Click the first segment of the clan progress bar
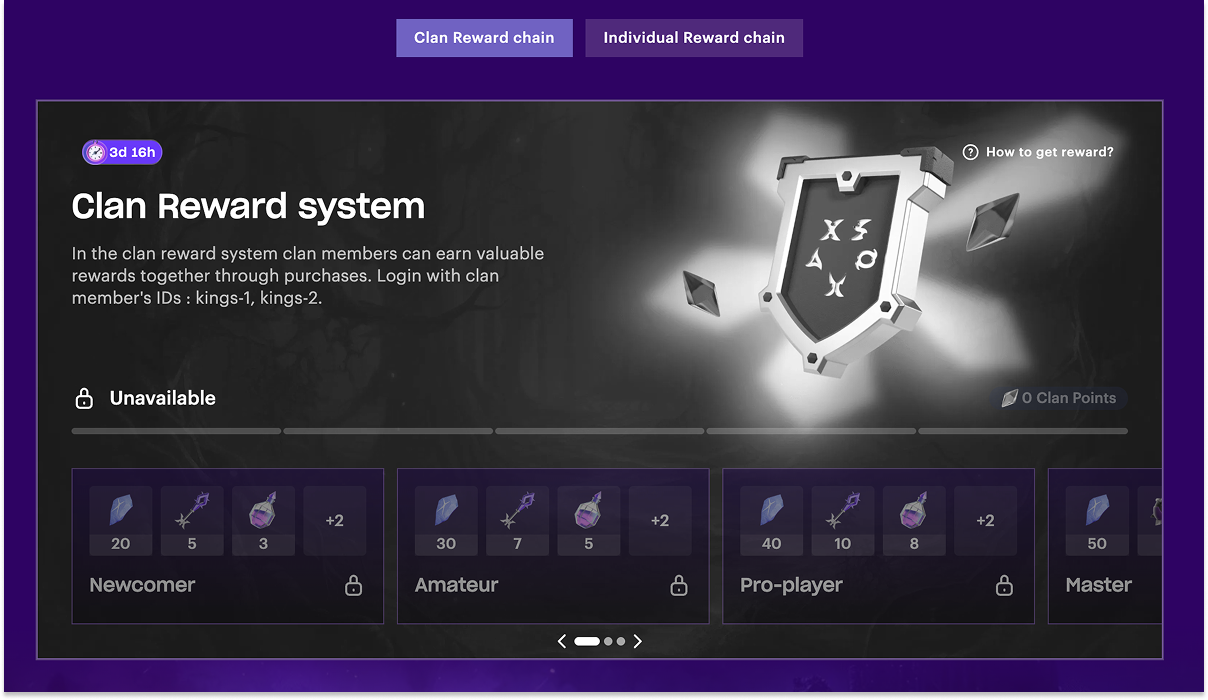The height and width of the screenshot is (700, 1208). click(x=176, y=431)
